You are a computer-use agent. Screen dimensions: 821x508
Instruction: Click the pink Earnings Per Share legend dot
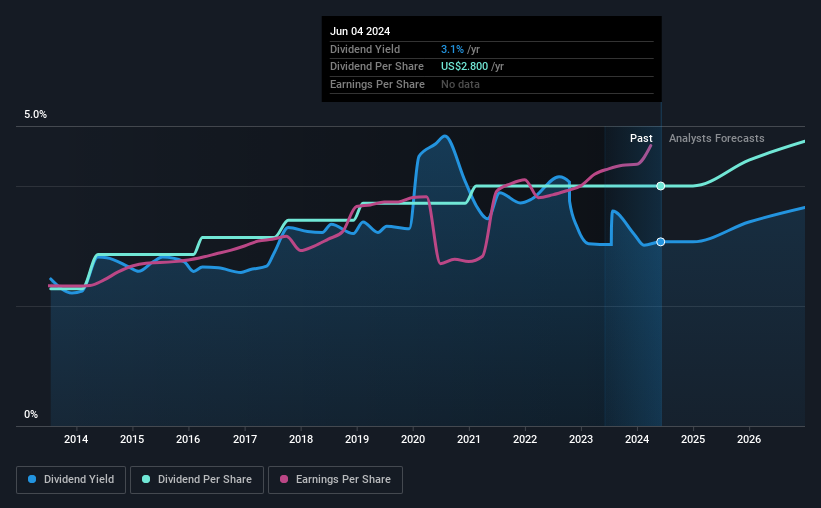pyautogui.click(x=284, y=479)
